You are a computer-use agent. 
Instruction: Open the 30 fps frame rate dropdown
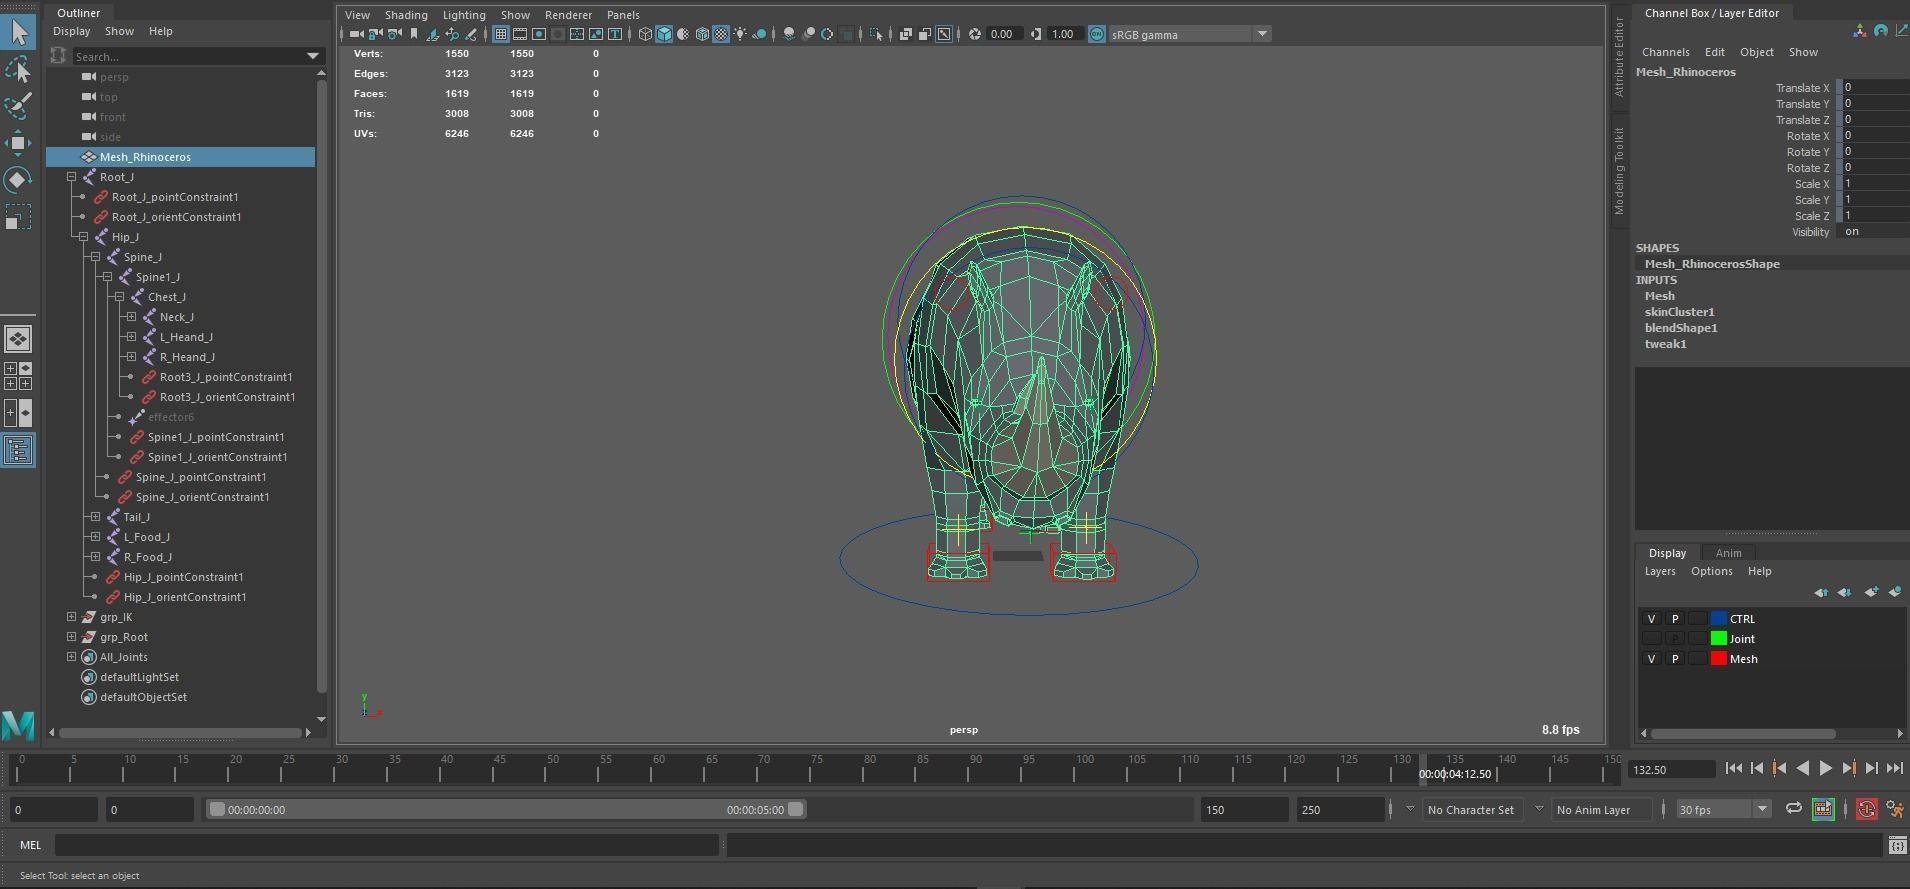point(1762,809)
